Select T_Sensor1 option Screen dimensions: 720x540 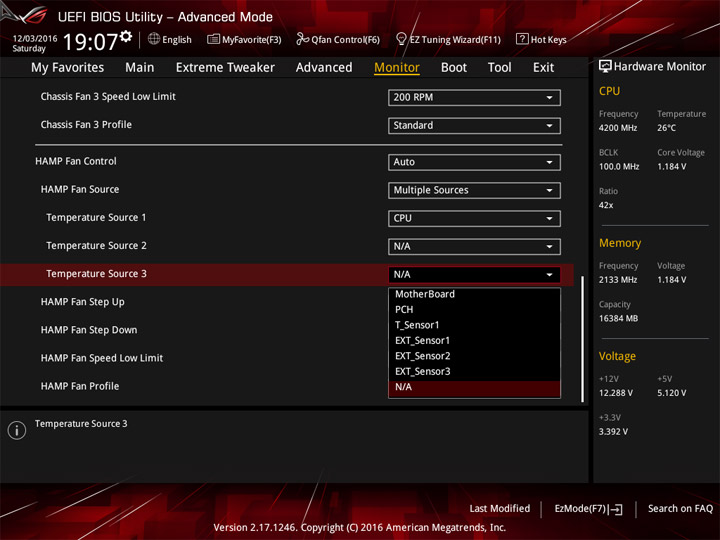click(x=474, y=325)
